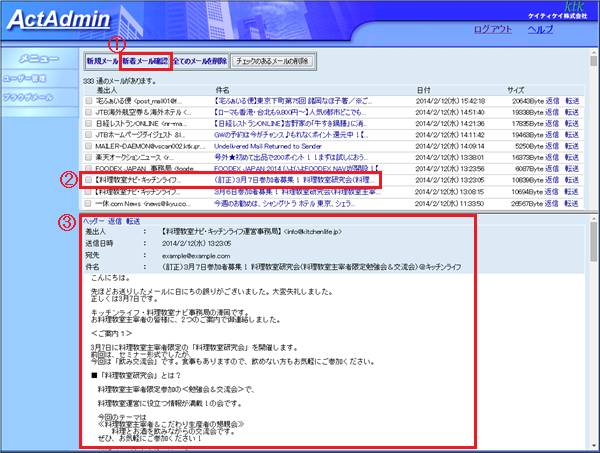Click the 差出人 column header
This screenshot has height=453, width=600.
coord(106,90)
